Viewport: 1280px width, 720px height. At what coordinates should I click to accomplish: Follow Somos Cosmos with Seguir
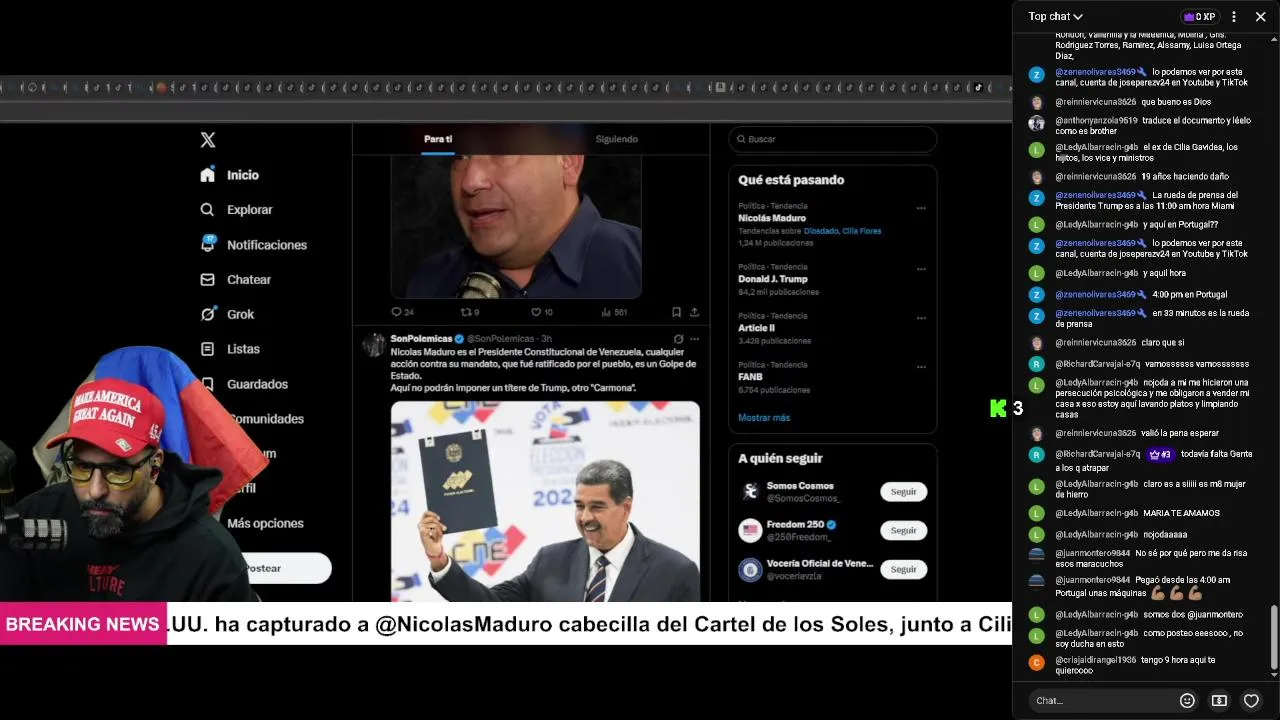903,491
